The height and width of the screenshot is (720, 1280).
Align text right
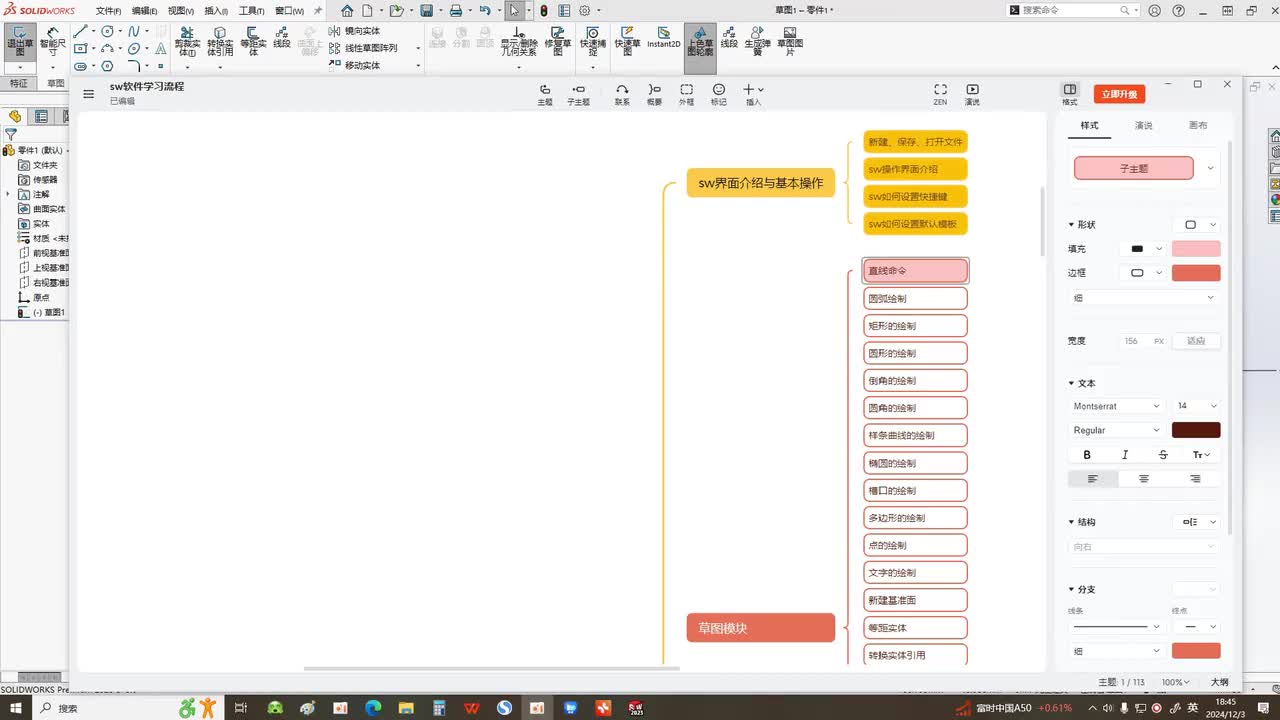1195,479
